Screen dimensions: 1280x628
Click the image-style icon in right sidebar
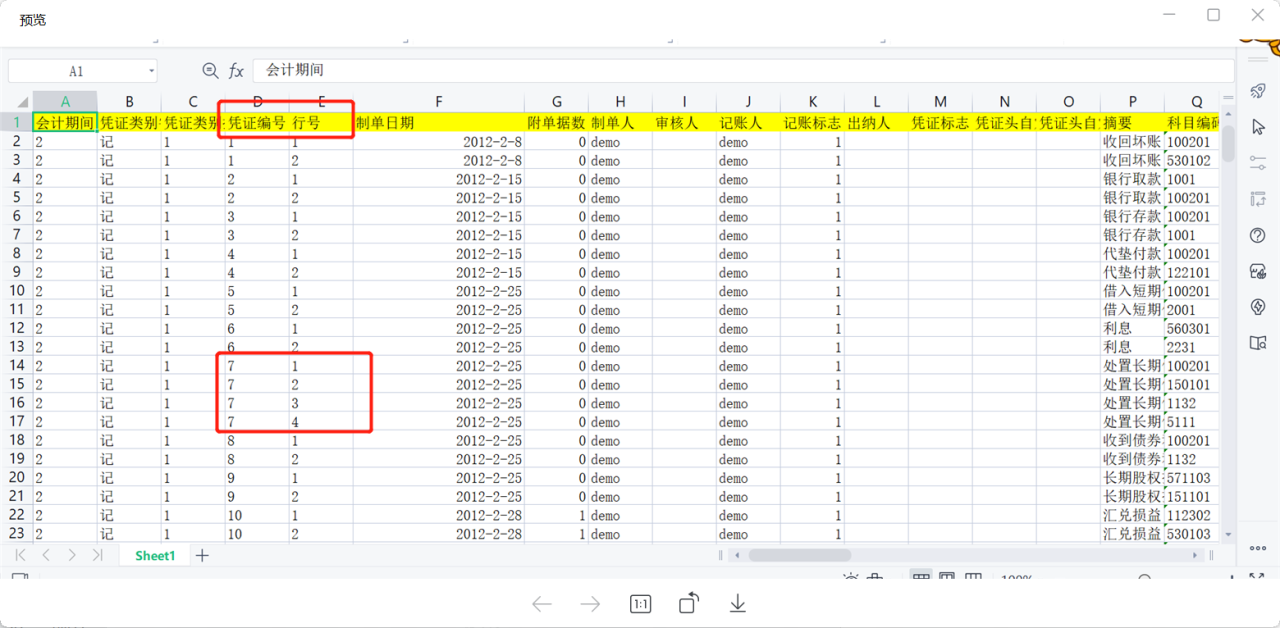1258,271
